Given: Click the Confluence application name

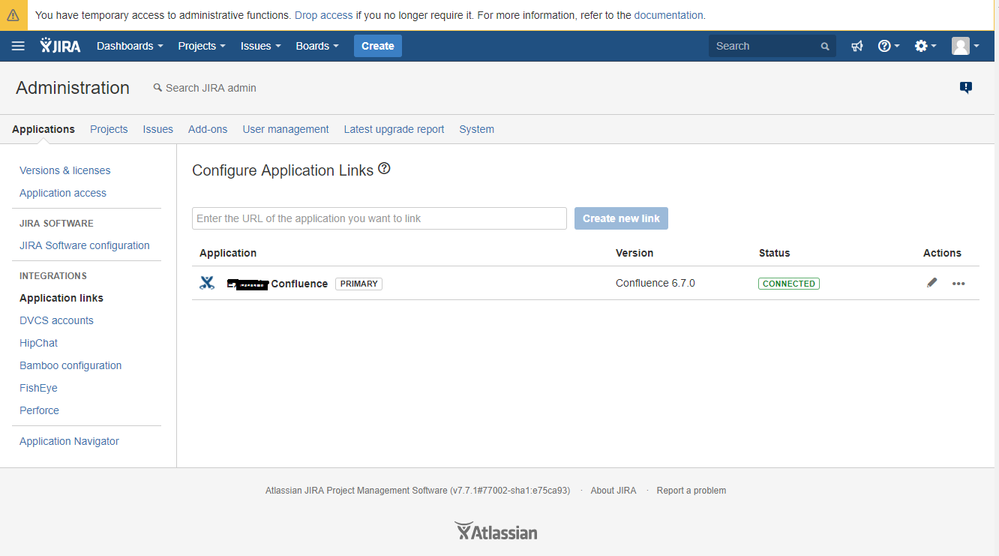Looking at the screenshot, I should click(x=277, y=283).
